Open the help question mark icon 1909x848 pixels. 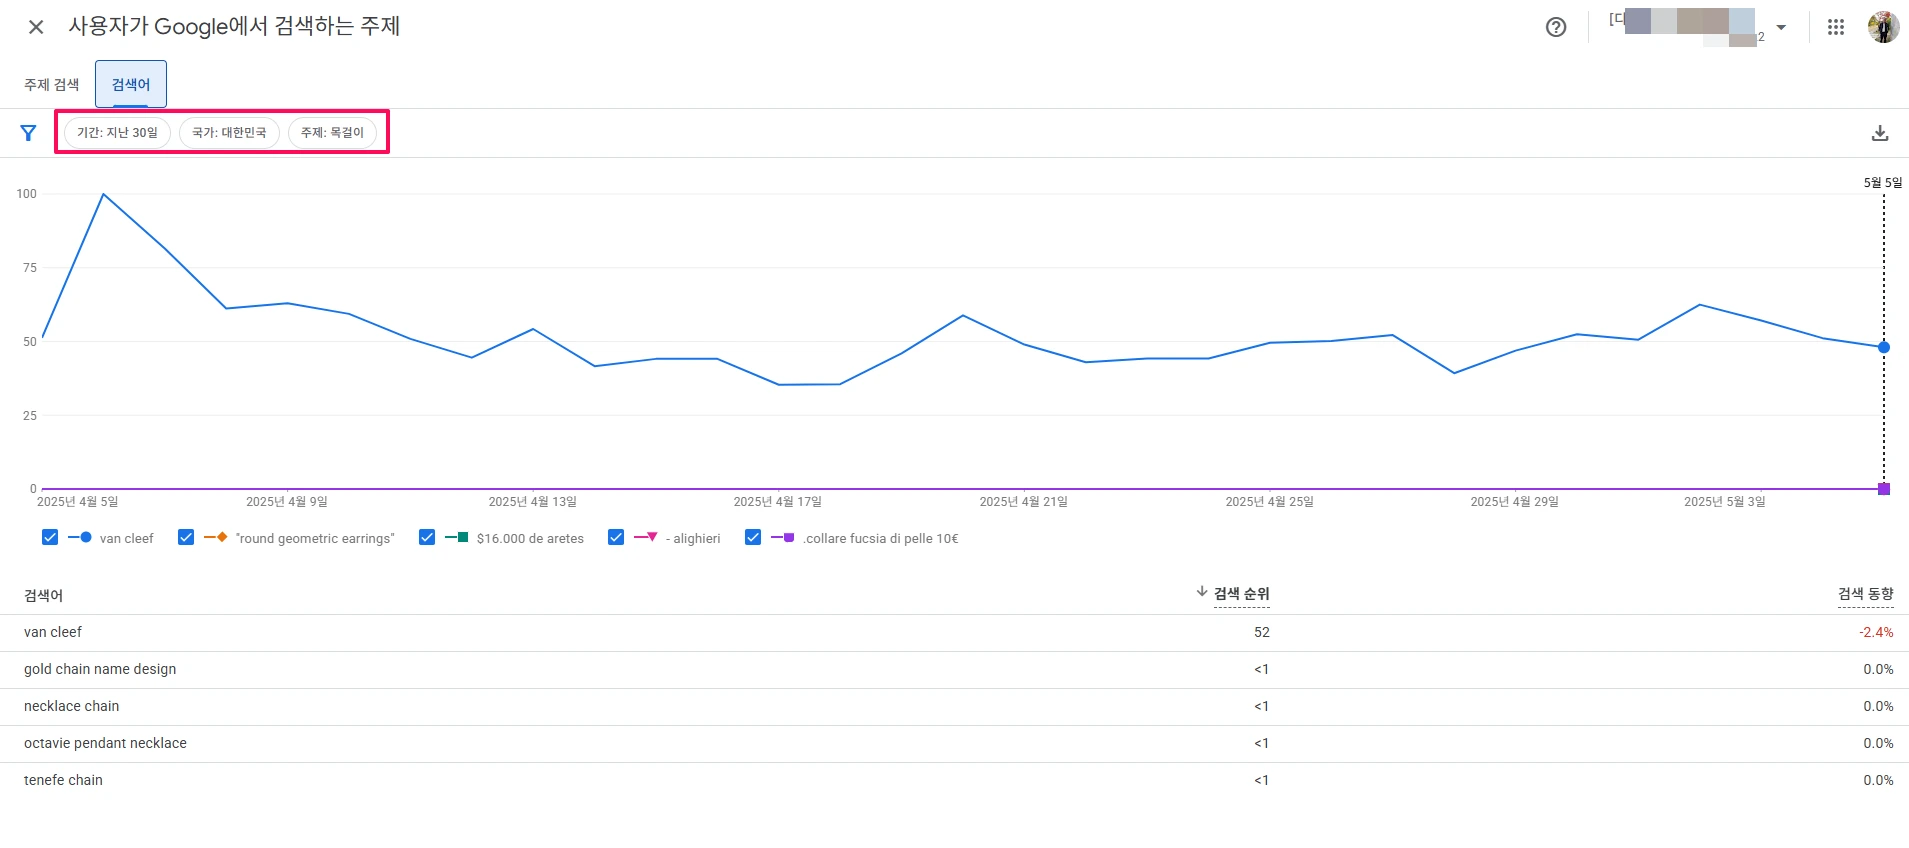coord(1555,27)
